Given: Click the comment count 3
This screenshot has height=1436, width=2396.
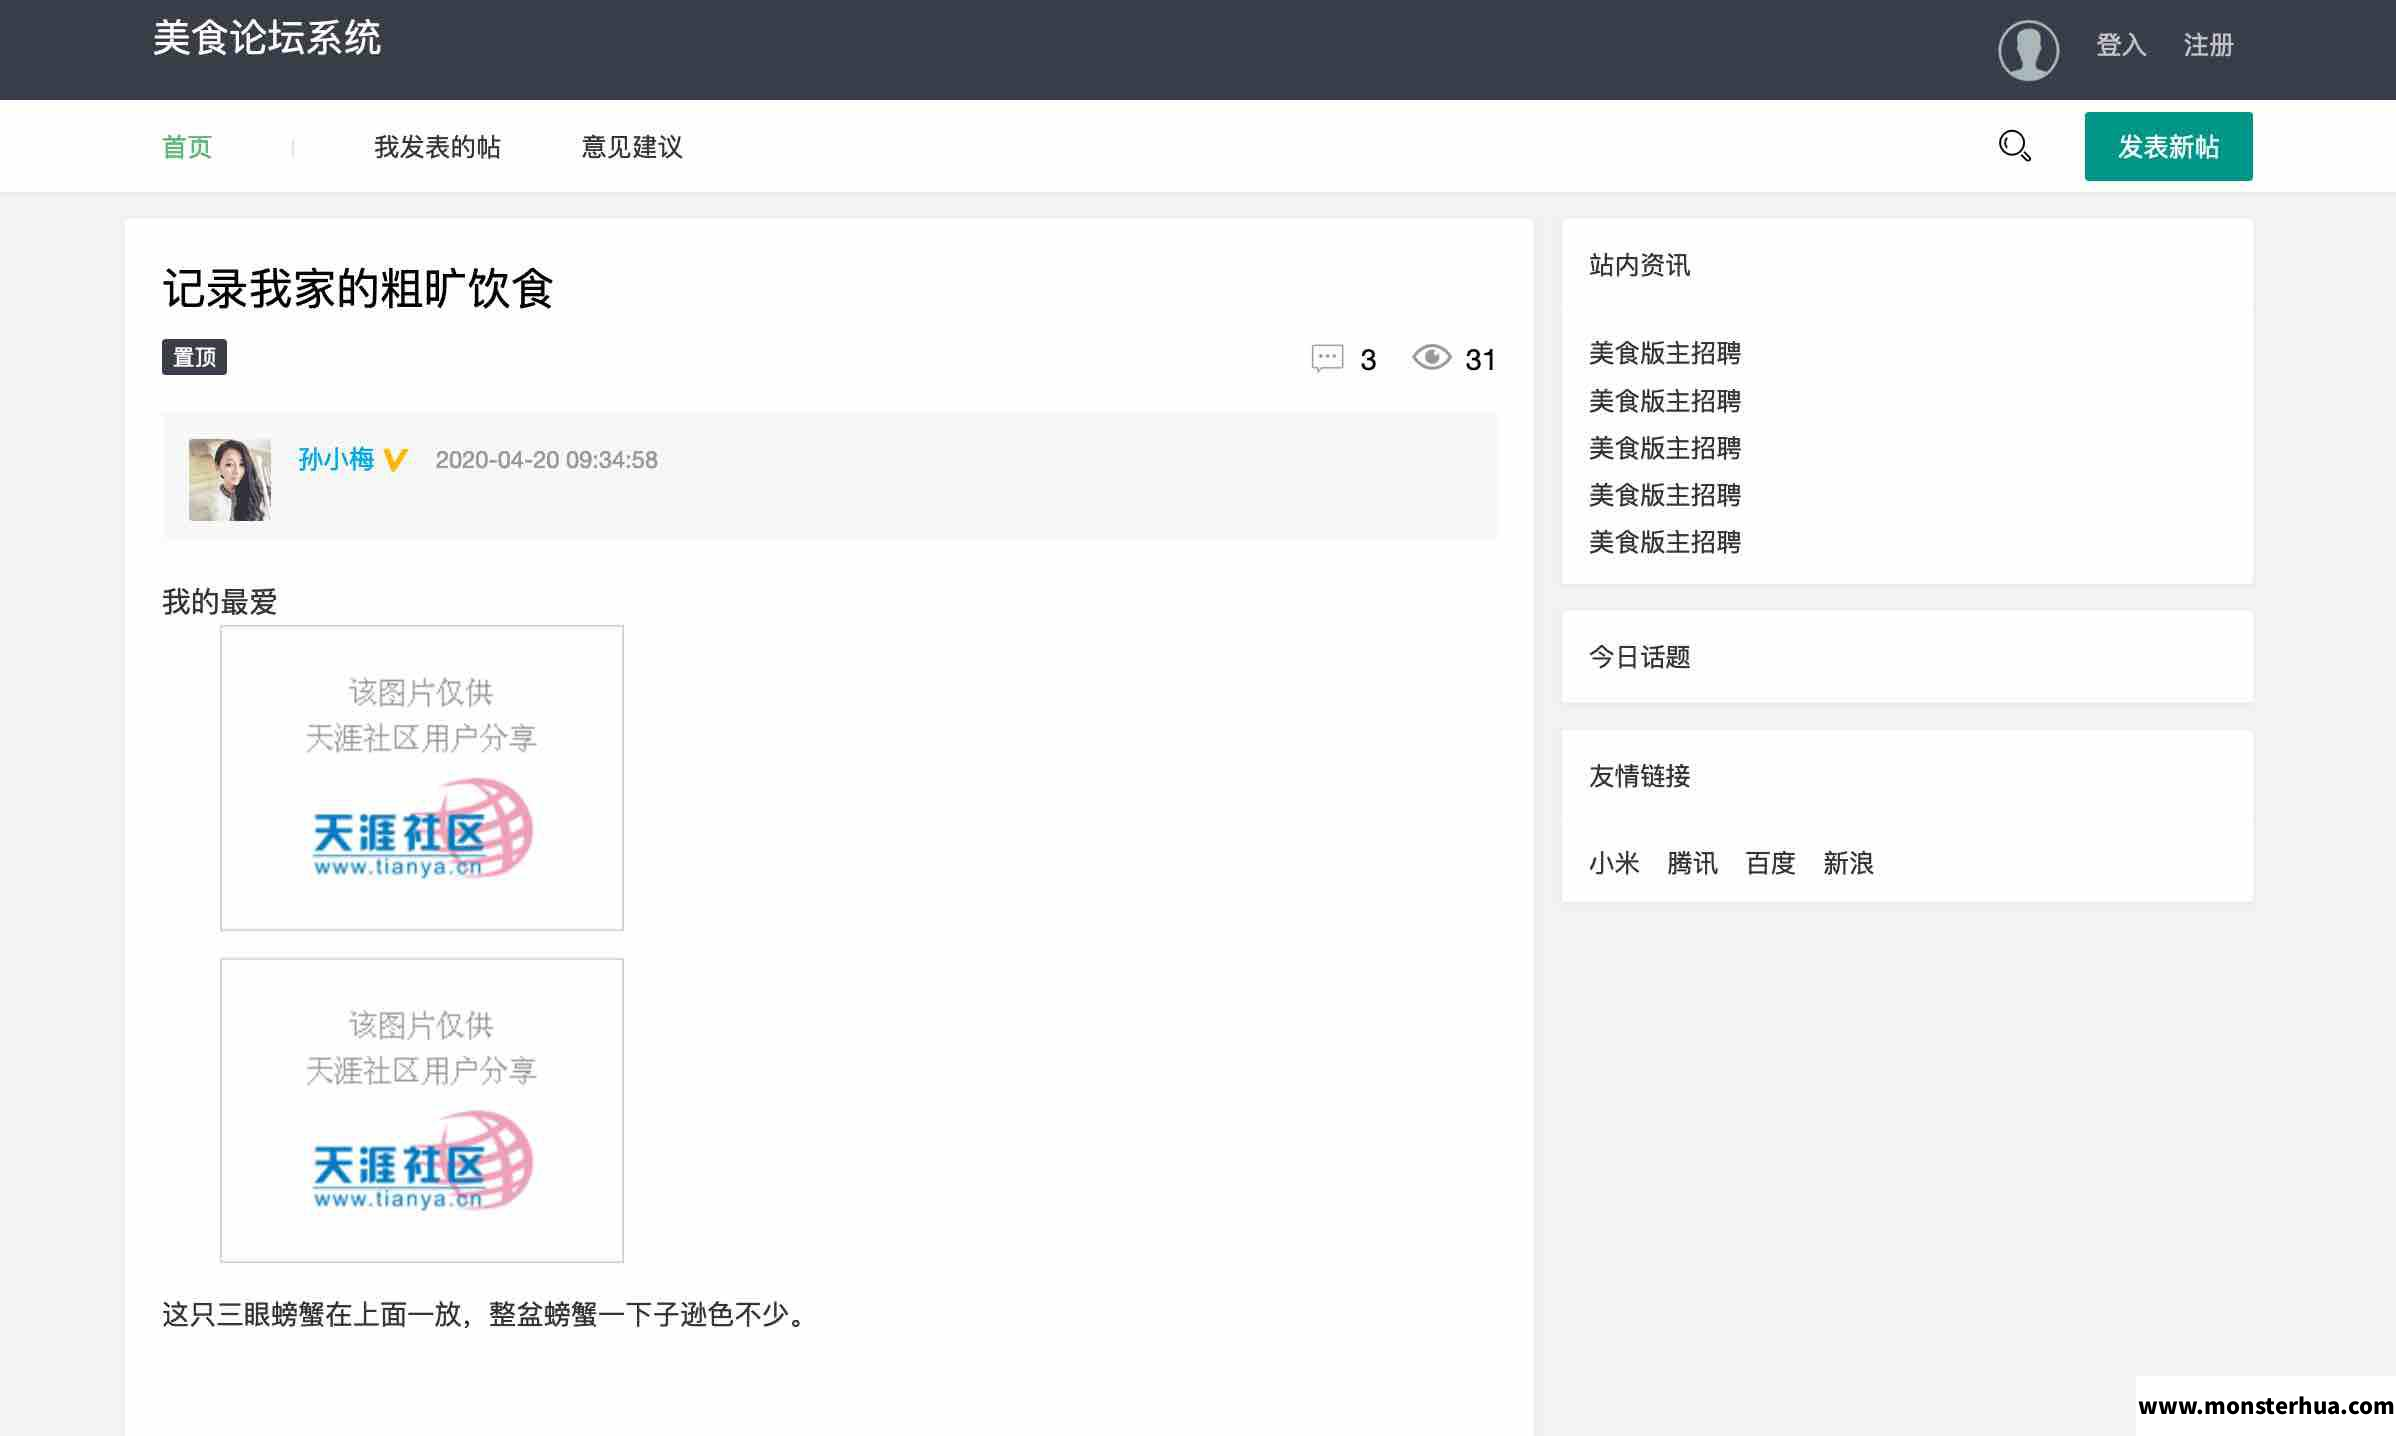Looking at the screenshot, I should 1368,360.
